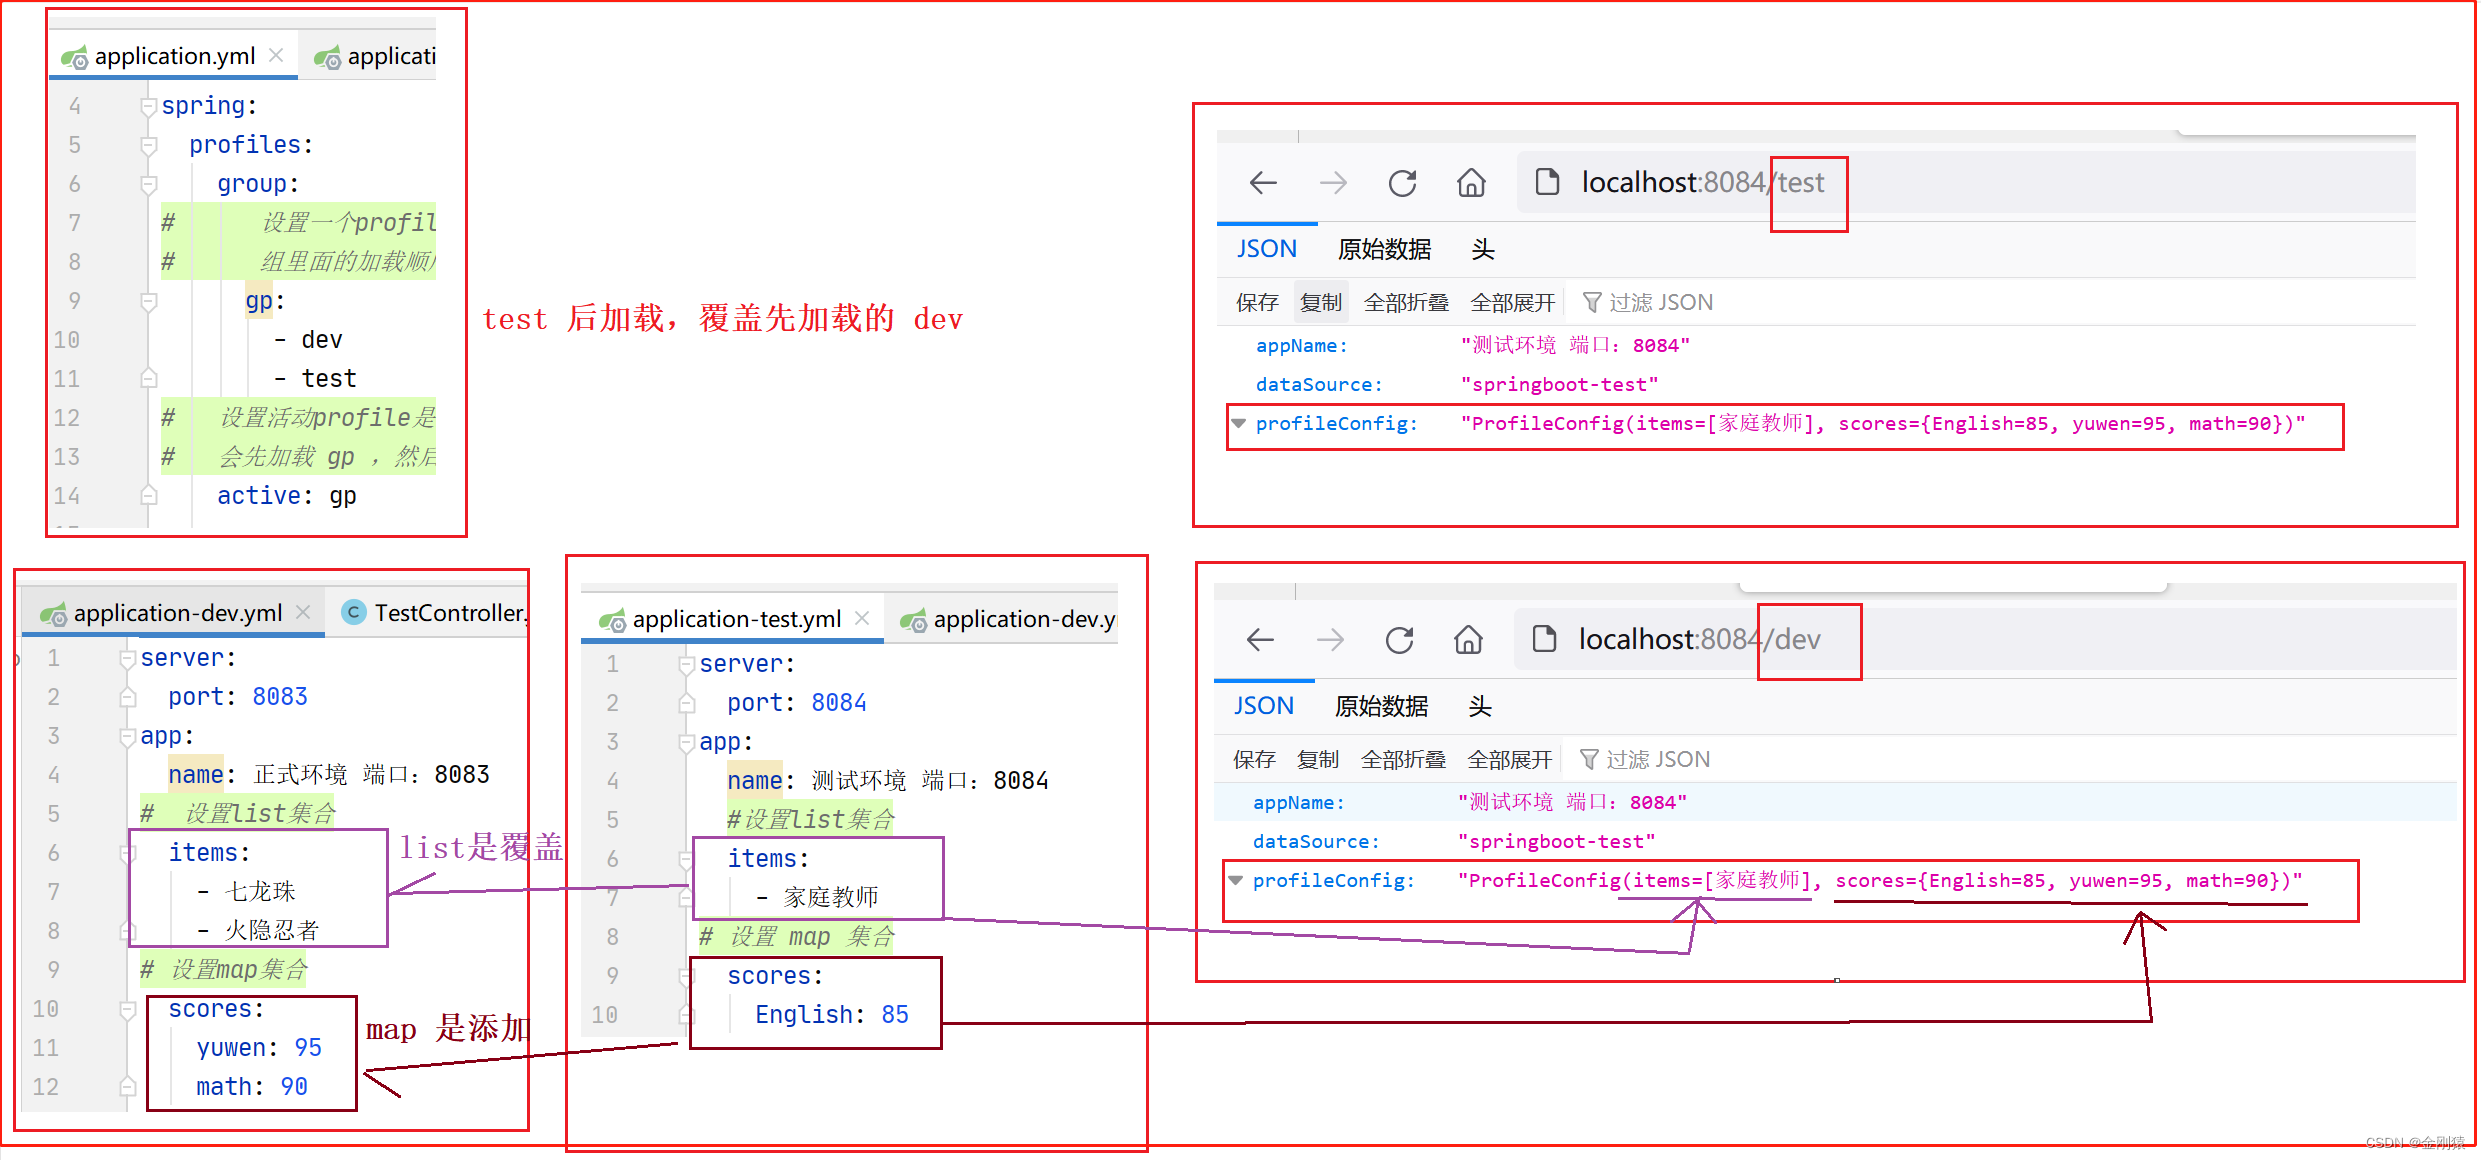This screenshot has width=2481, height=1160.
Task: Click the localhost:8084/dev address bar
Action: pyautogui.click(x=1985, y=639)
